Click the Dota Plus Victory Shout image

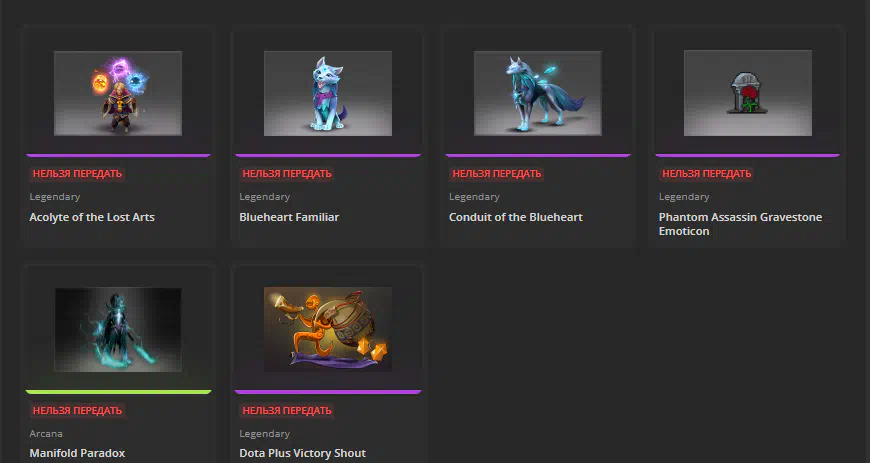click(x=328, y=330)
